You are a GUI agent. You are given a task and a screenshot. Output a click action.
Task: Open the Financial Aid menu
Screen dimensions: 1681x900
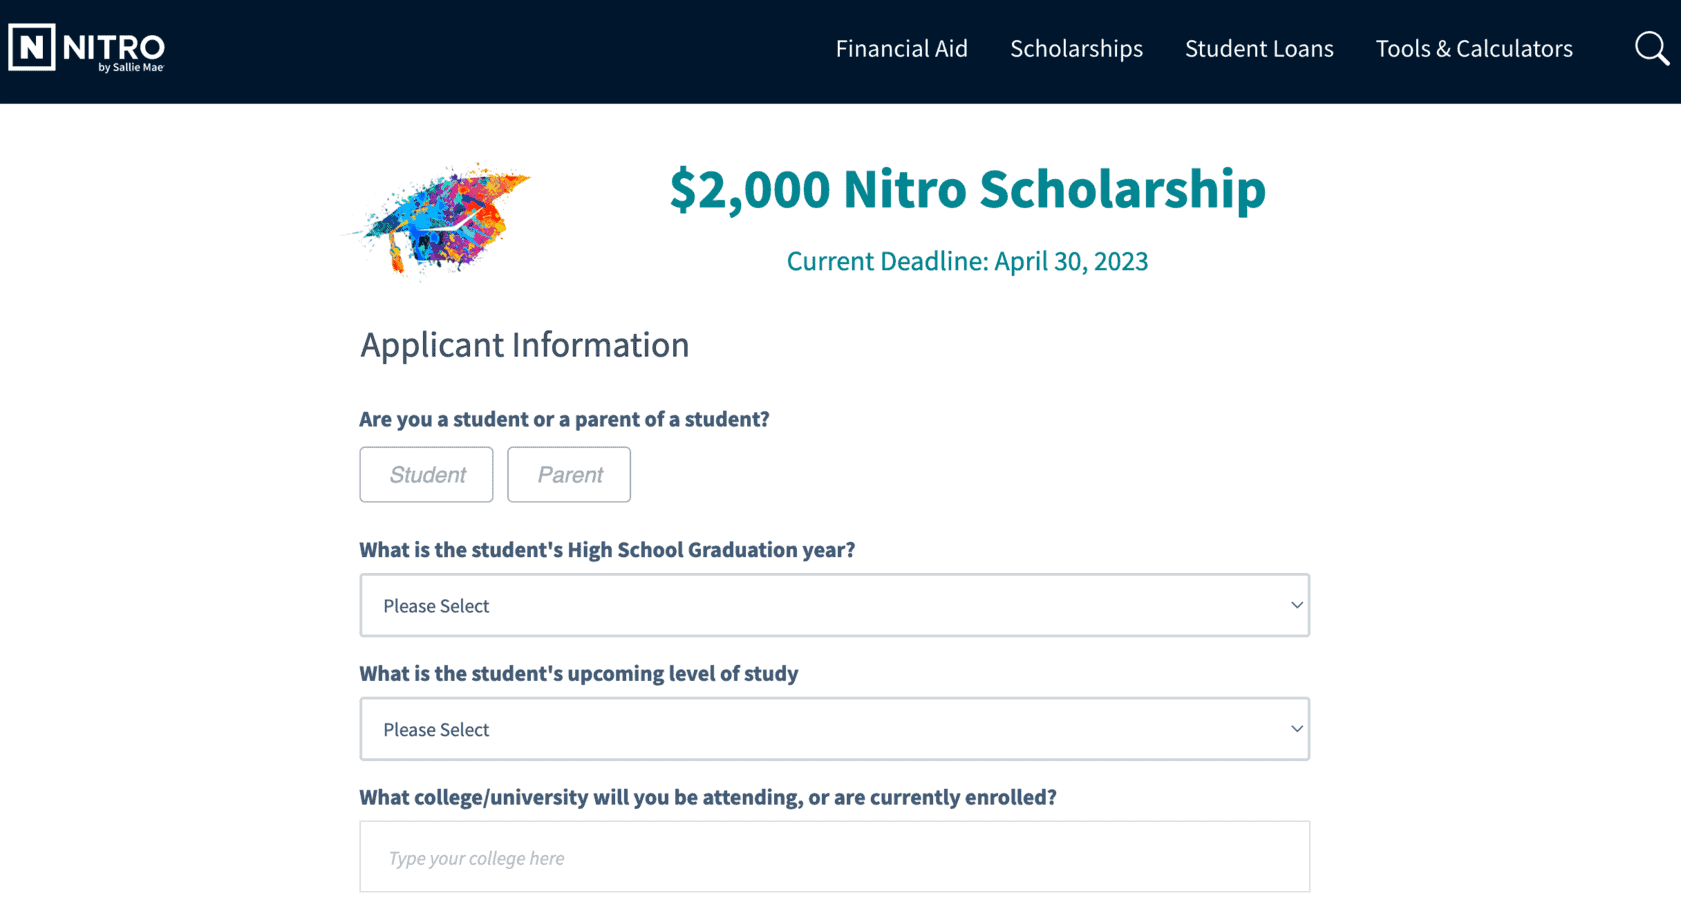(x=901, y=48)
